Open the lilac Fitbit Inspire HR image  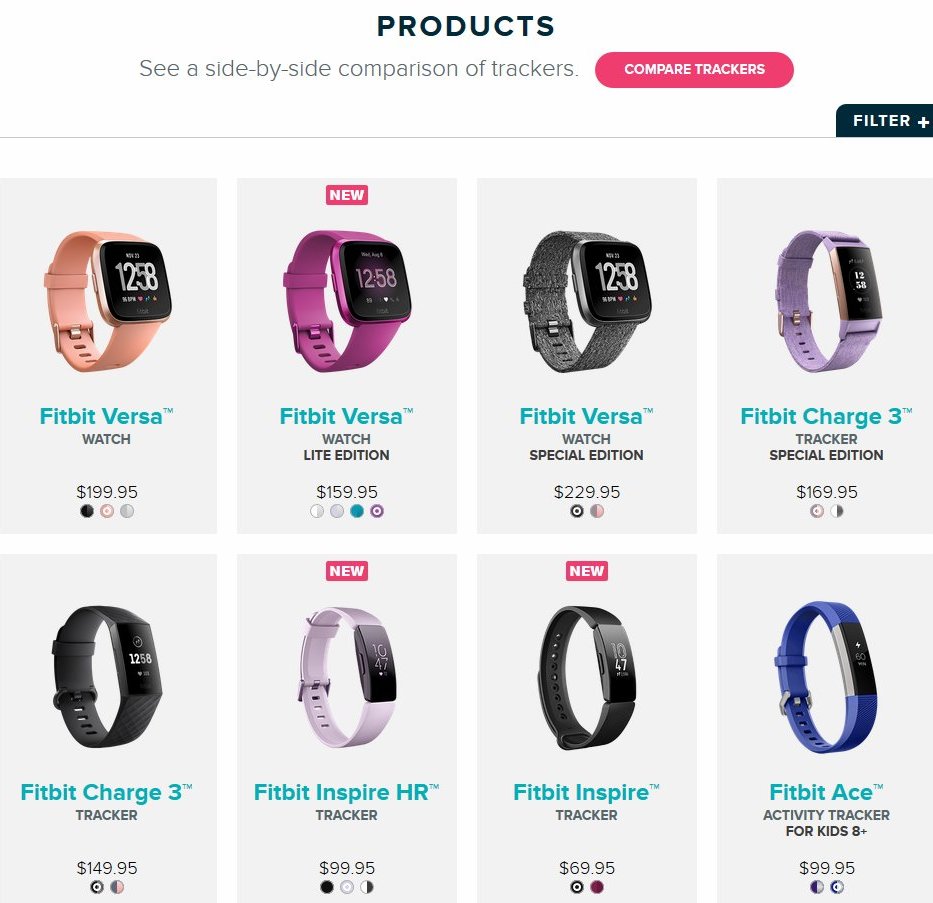point(347,677)
